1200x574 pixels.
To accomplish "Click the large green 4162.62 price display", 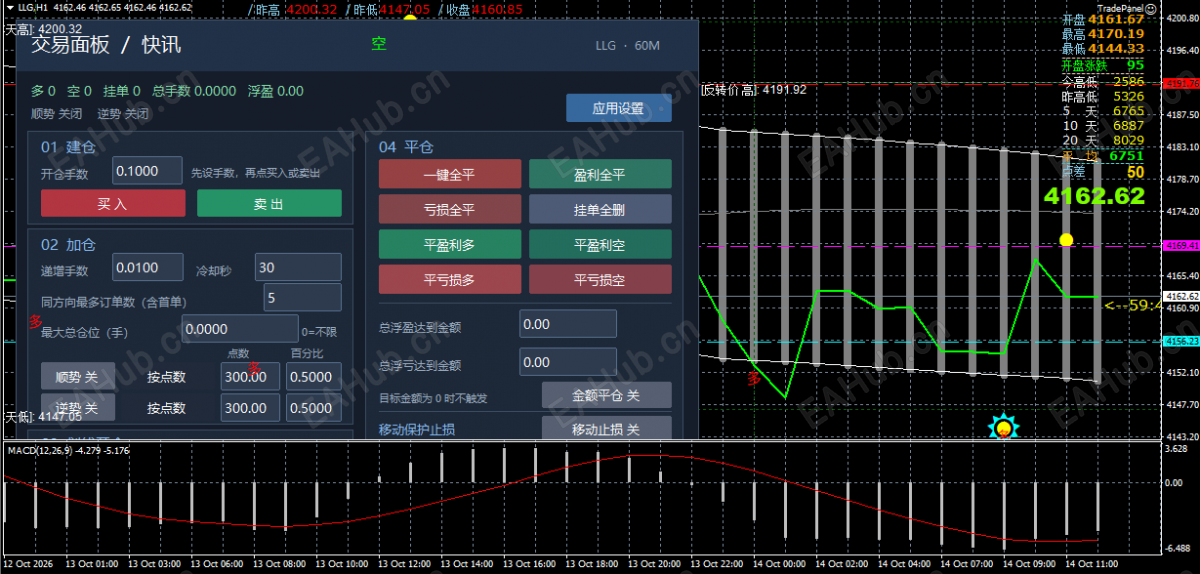I will click(x=1094, y=197).
